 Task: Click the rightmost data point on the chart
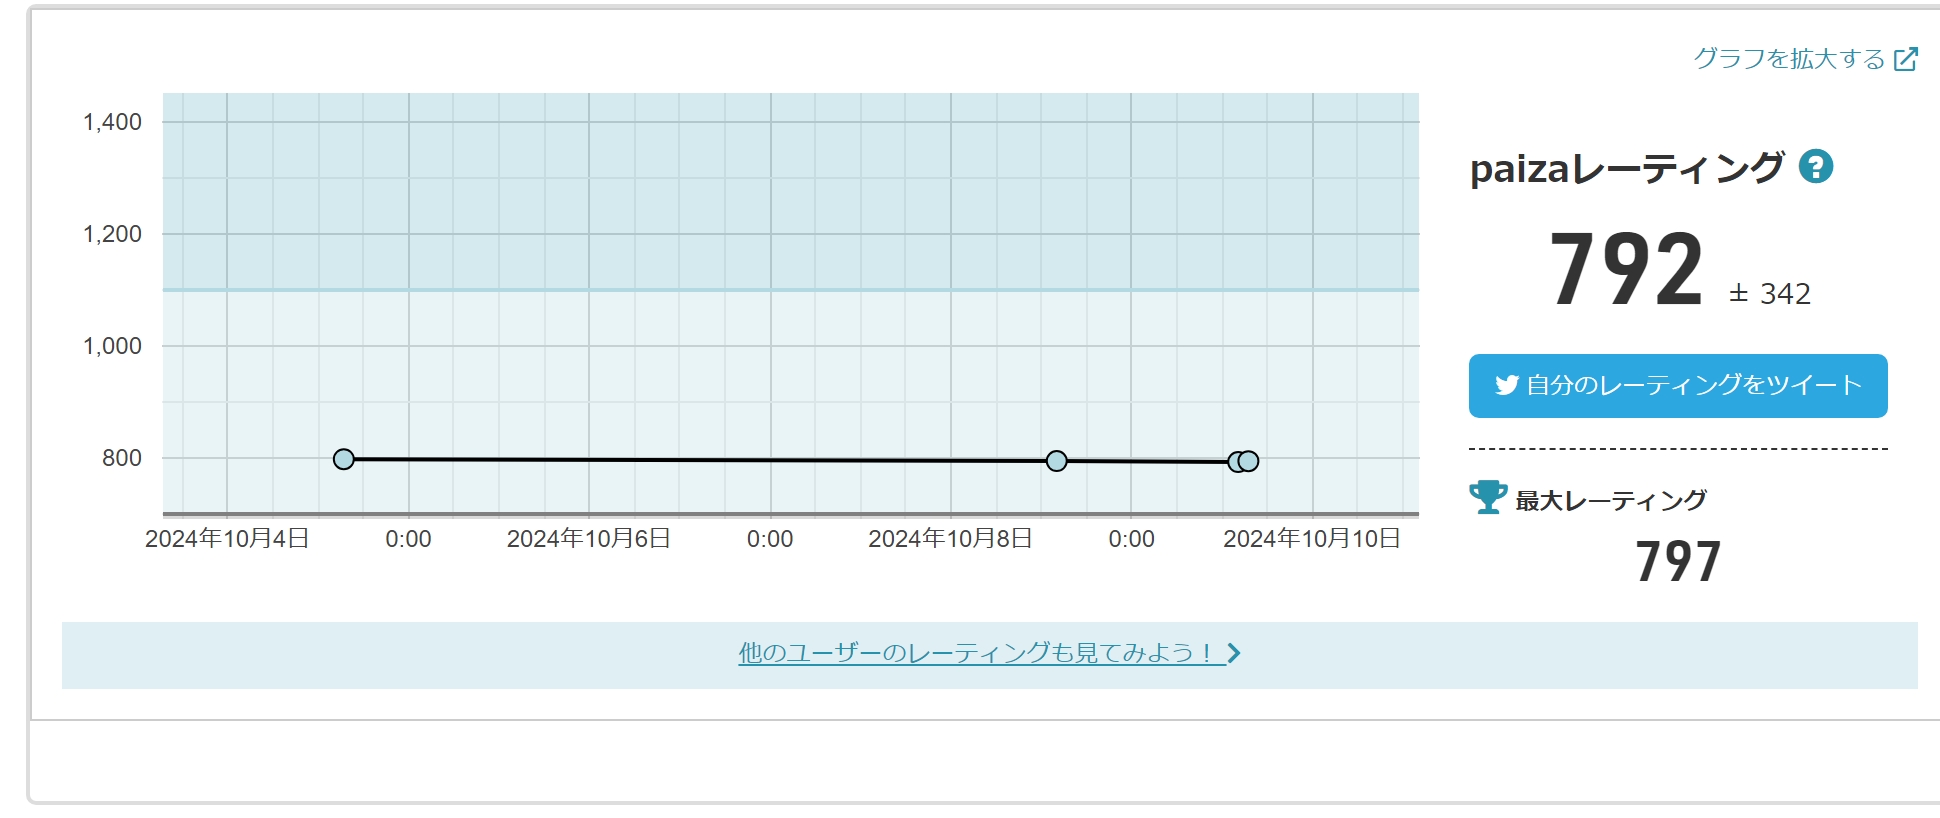click(1249, 461)
